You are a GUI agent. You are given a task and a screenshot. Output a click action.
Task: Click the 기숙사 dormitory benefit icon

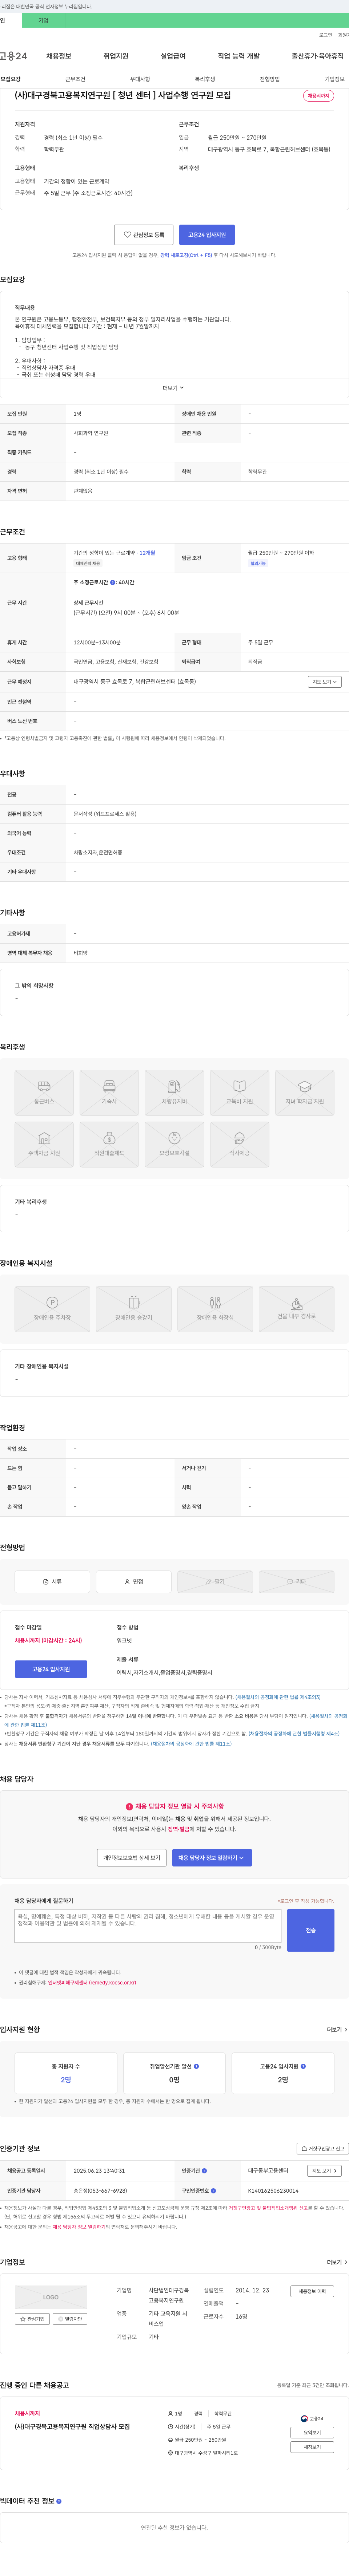[109, 1093]
